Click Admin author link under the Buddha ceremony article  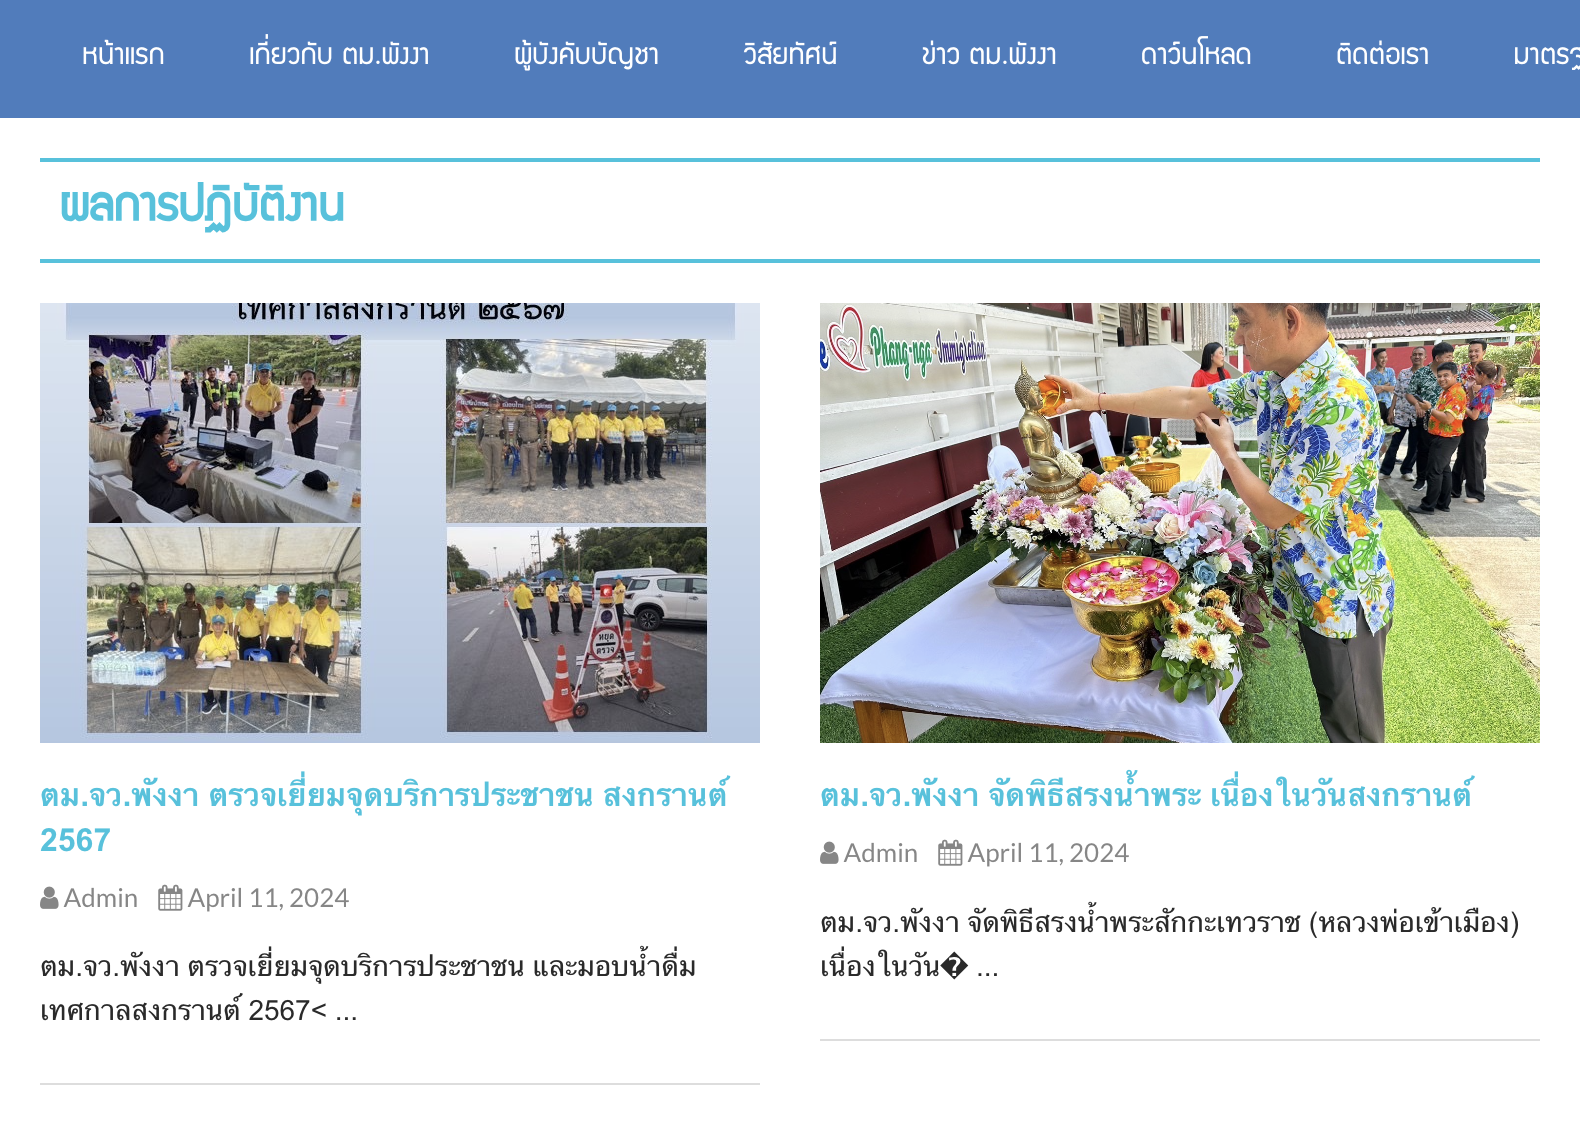881,853
